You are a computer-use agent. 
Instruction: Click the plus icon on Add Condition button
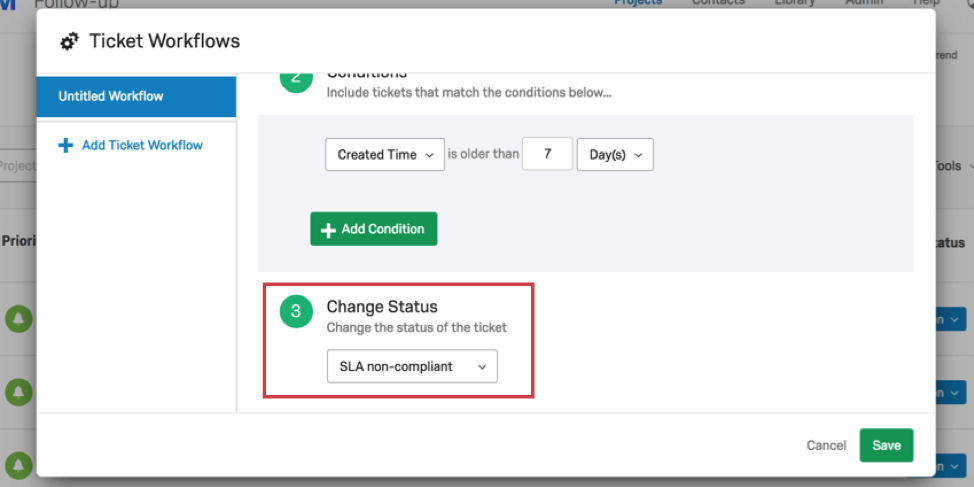[327, 230]
